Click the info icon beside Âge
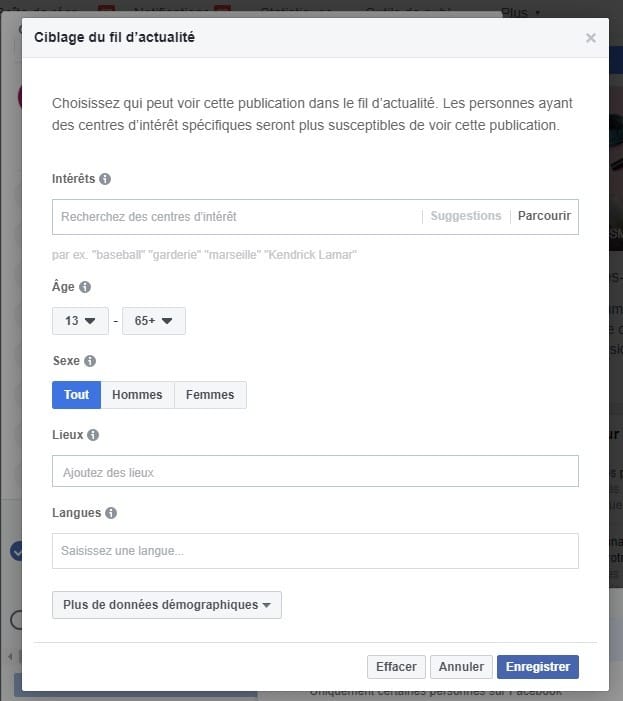 tap(85, 287)
